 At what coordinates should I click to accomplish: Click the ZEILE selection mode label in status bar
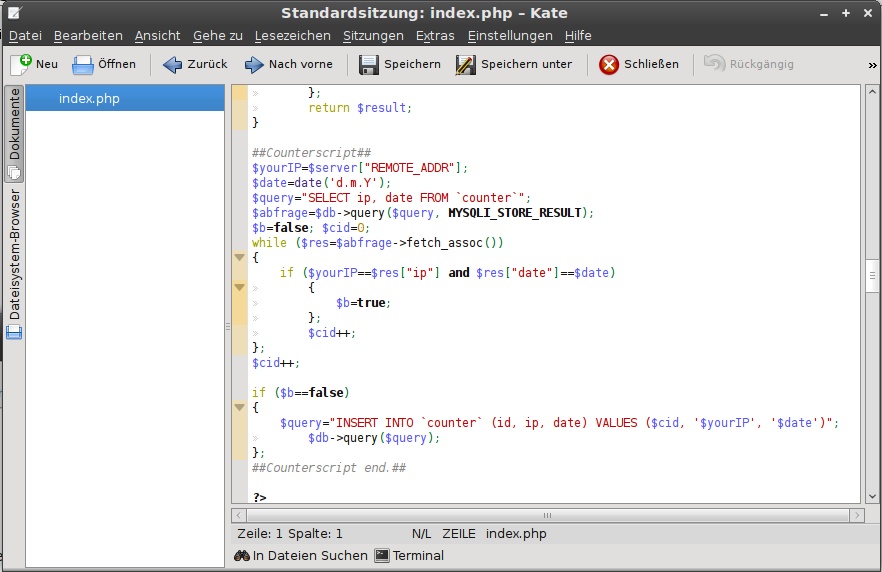[459, 534]
